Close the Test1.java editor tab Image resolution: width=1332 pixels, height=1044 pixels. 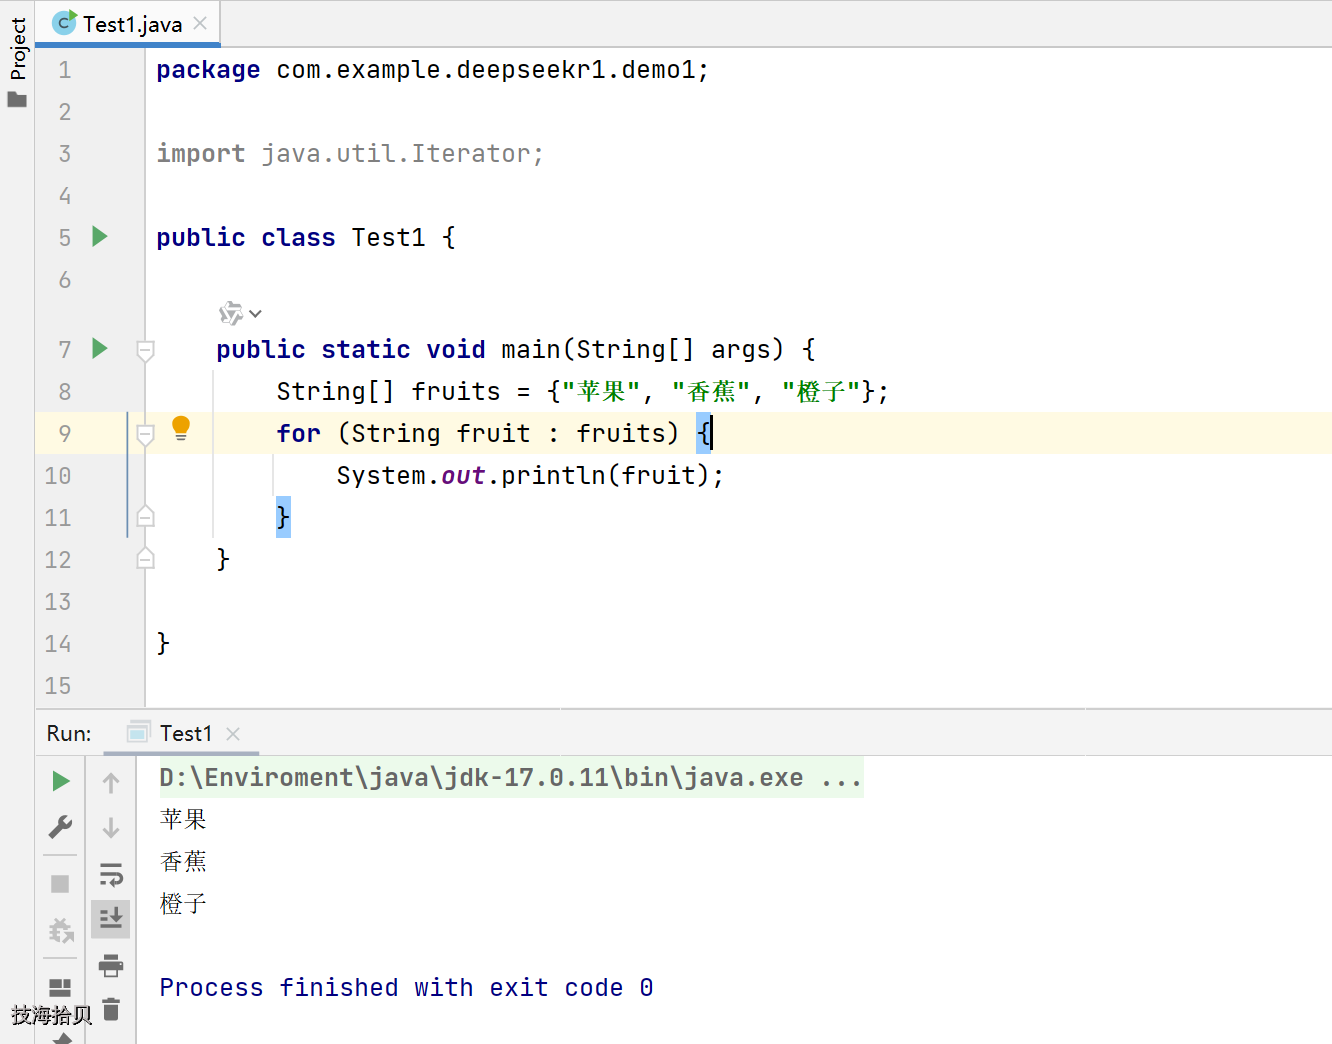pyautogui.click(x=200, y=23)
